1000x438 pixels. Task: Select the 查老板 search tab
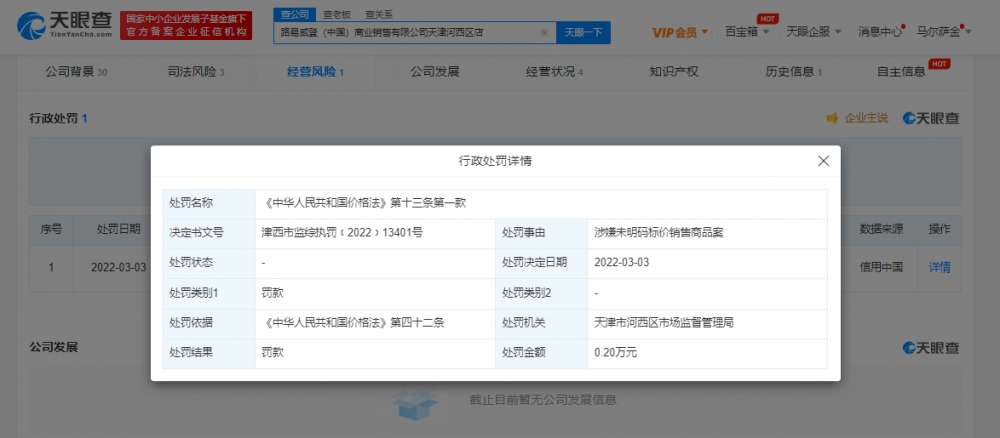(x=337, y=14)
